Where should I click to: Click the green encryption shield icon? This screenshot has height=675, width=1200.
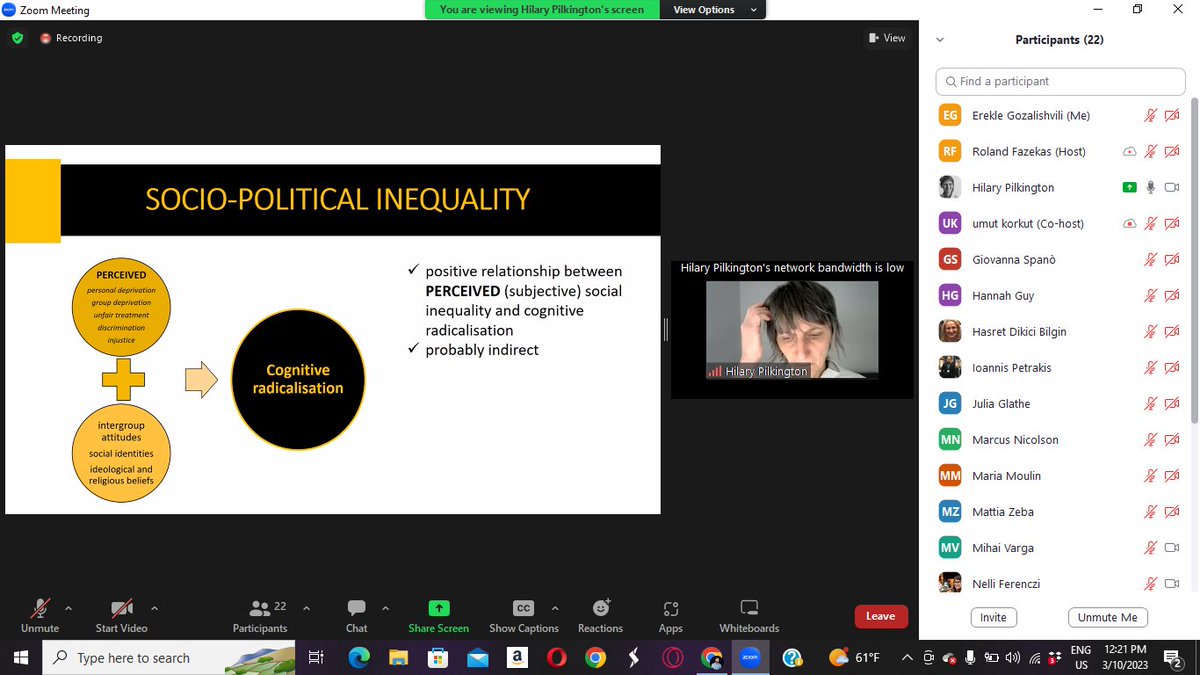(x=17, y=38)
